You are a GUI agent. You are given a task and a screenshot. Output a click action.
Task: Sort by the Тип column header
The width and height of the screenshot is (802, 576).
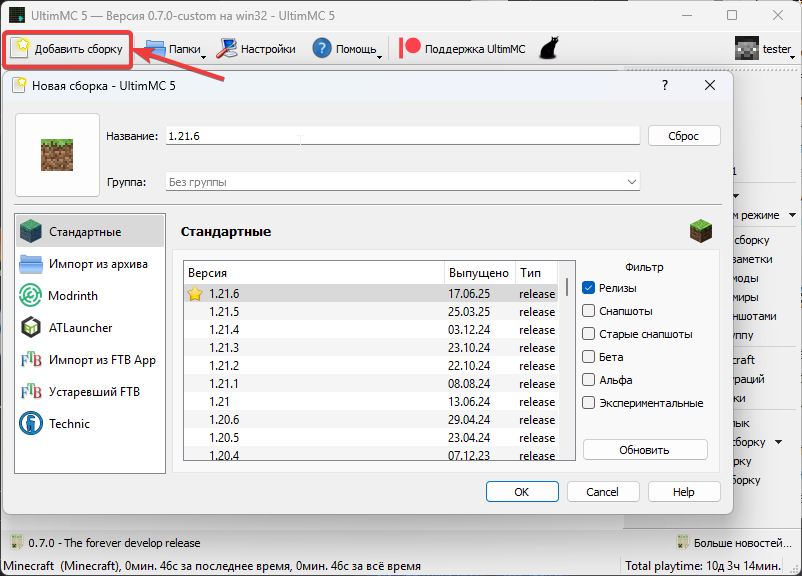[536, 273]
